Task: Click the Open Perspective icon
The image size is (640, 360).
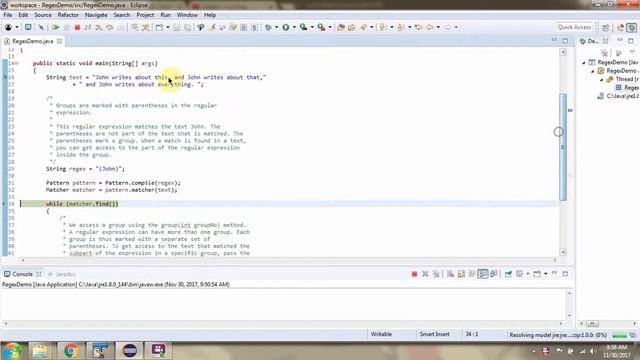Action: point(606,27)
